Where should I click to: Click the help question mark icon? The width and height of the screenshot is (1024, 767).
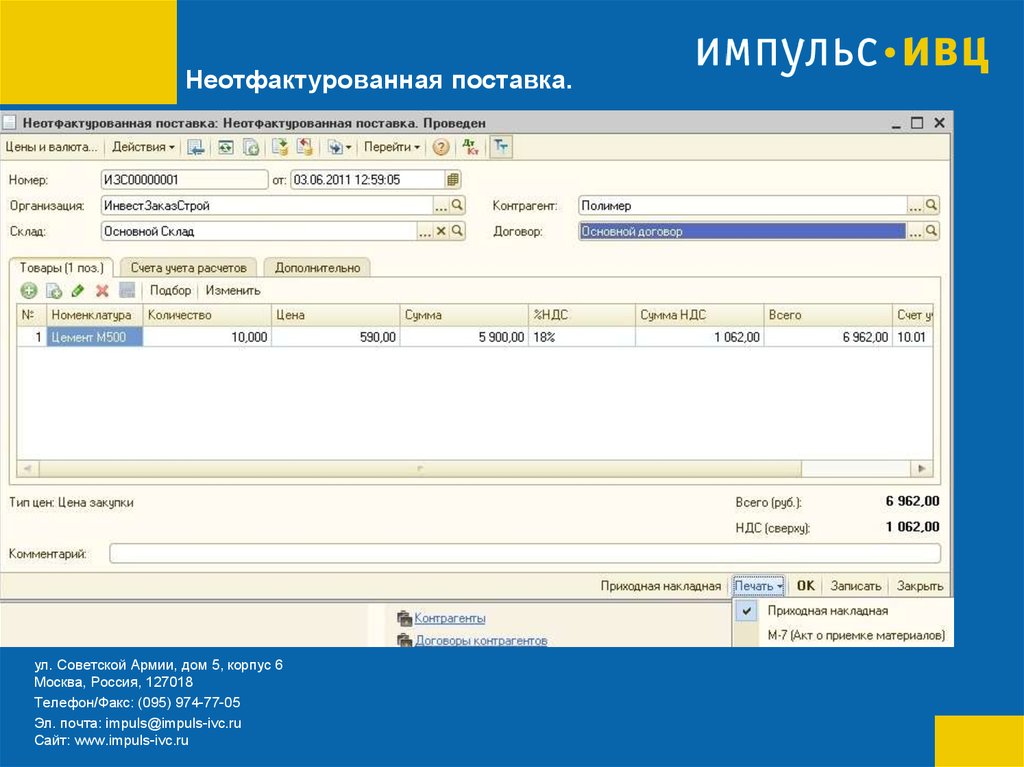click(440, 147)
